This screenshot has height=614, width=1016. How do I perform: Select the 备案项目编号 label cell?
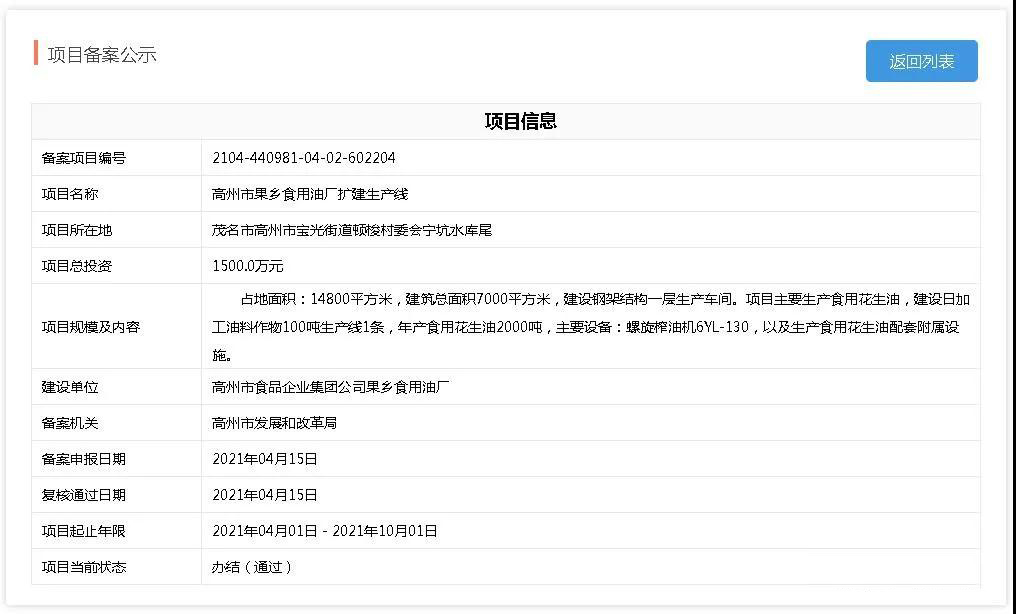pyautogui.click(x=117, y=158)
